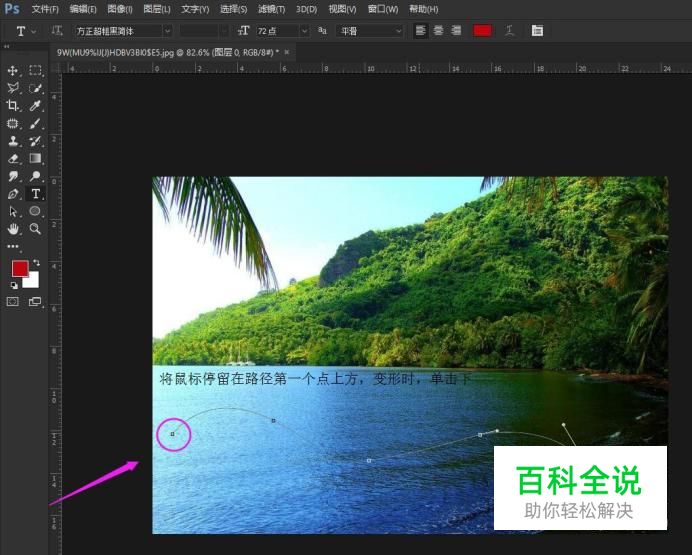Select the Patch healing tool
Image resolution: width=692 pixels, height=555 pixels.
pyautogui.click(x=12, y=124)
